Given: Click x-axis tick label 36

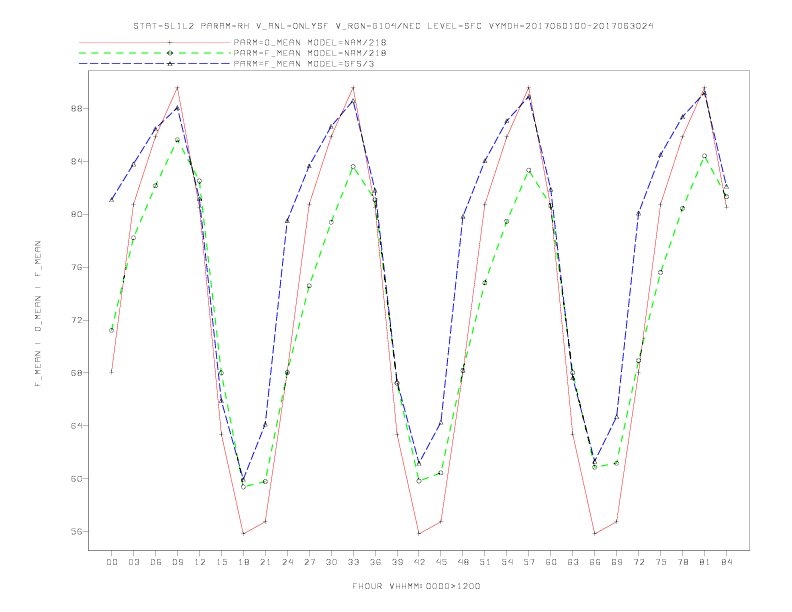Looking at the screenshot, I should [x=375, y=562].
